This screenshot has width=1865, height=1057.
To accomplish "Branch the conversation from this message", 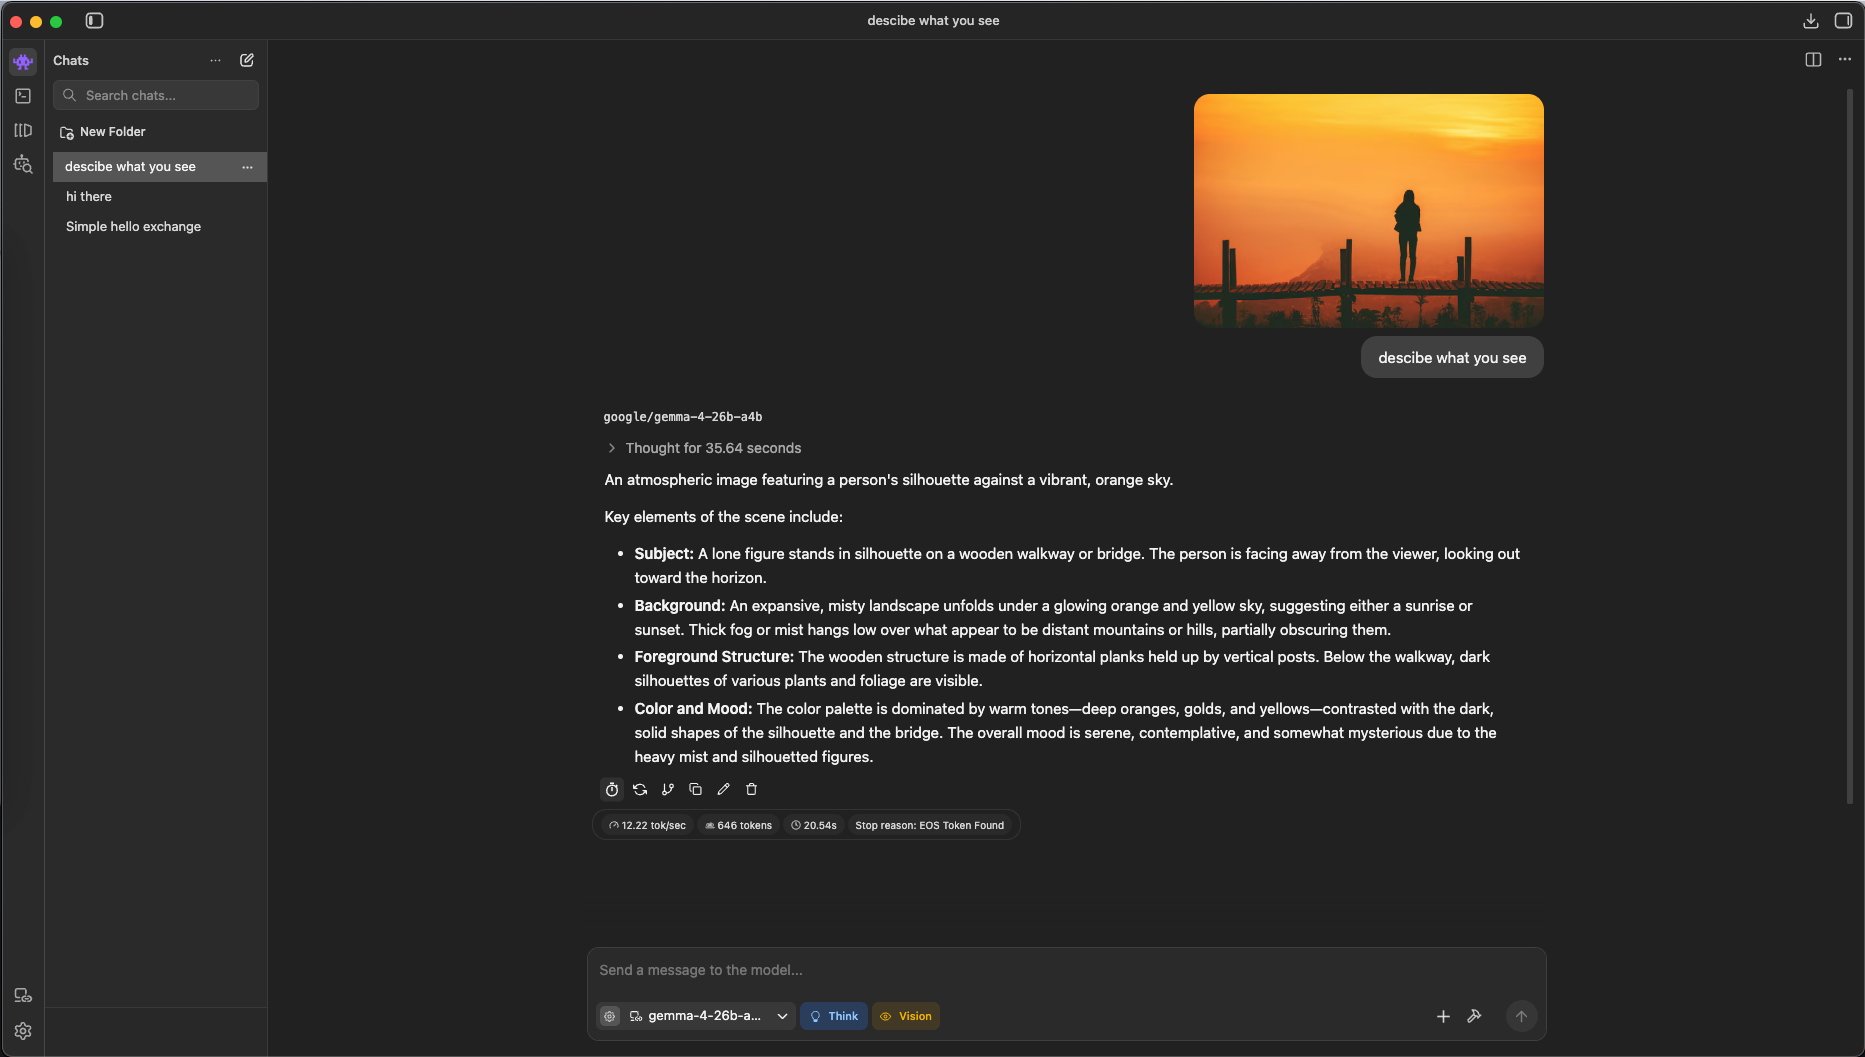I will click(x=668, y=789).
